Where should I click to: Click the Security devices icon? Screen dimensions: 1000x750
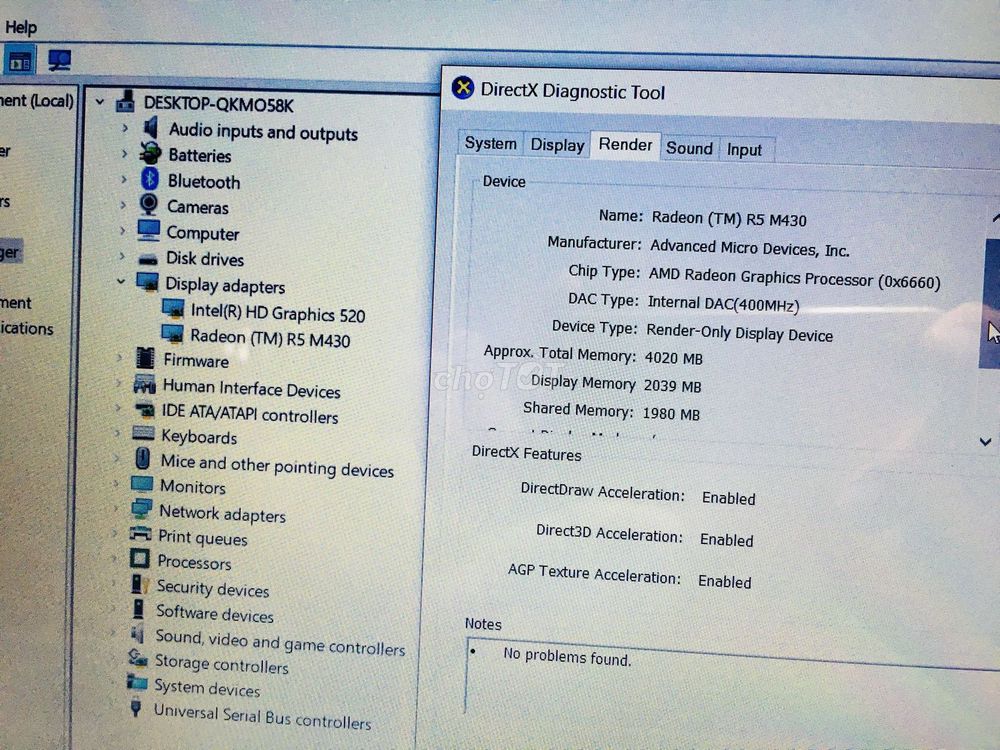pyautogui.click(x=138, y=584)
